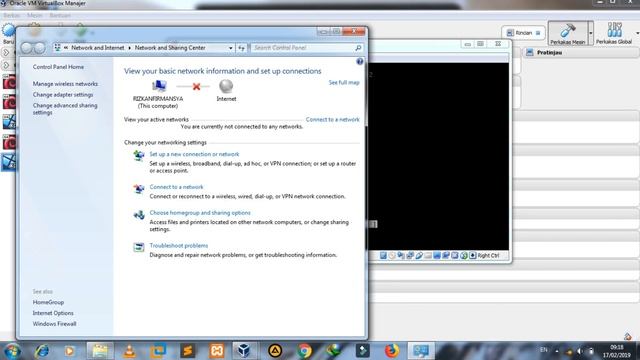Click the This computer RIZKANFIRMANSYA icon
The image size is (640, 360).
point(159,86)
